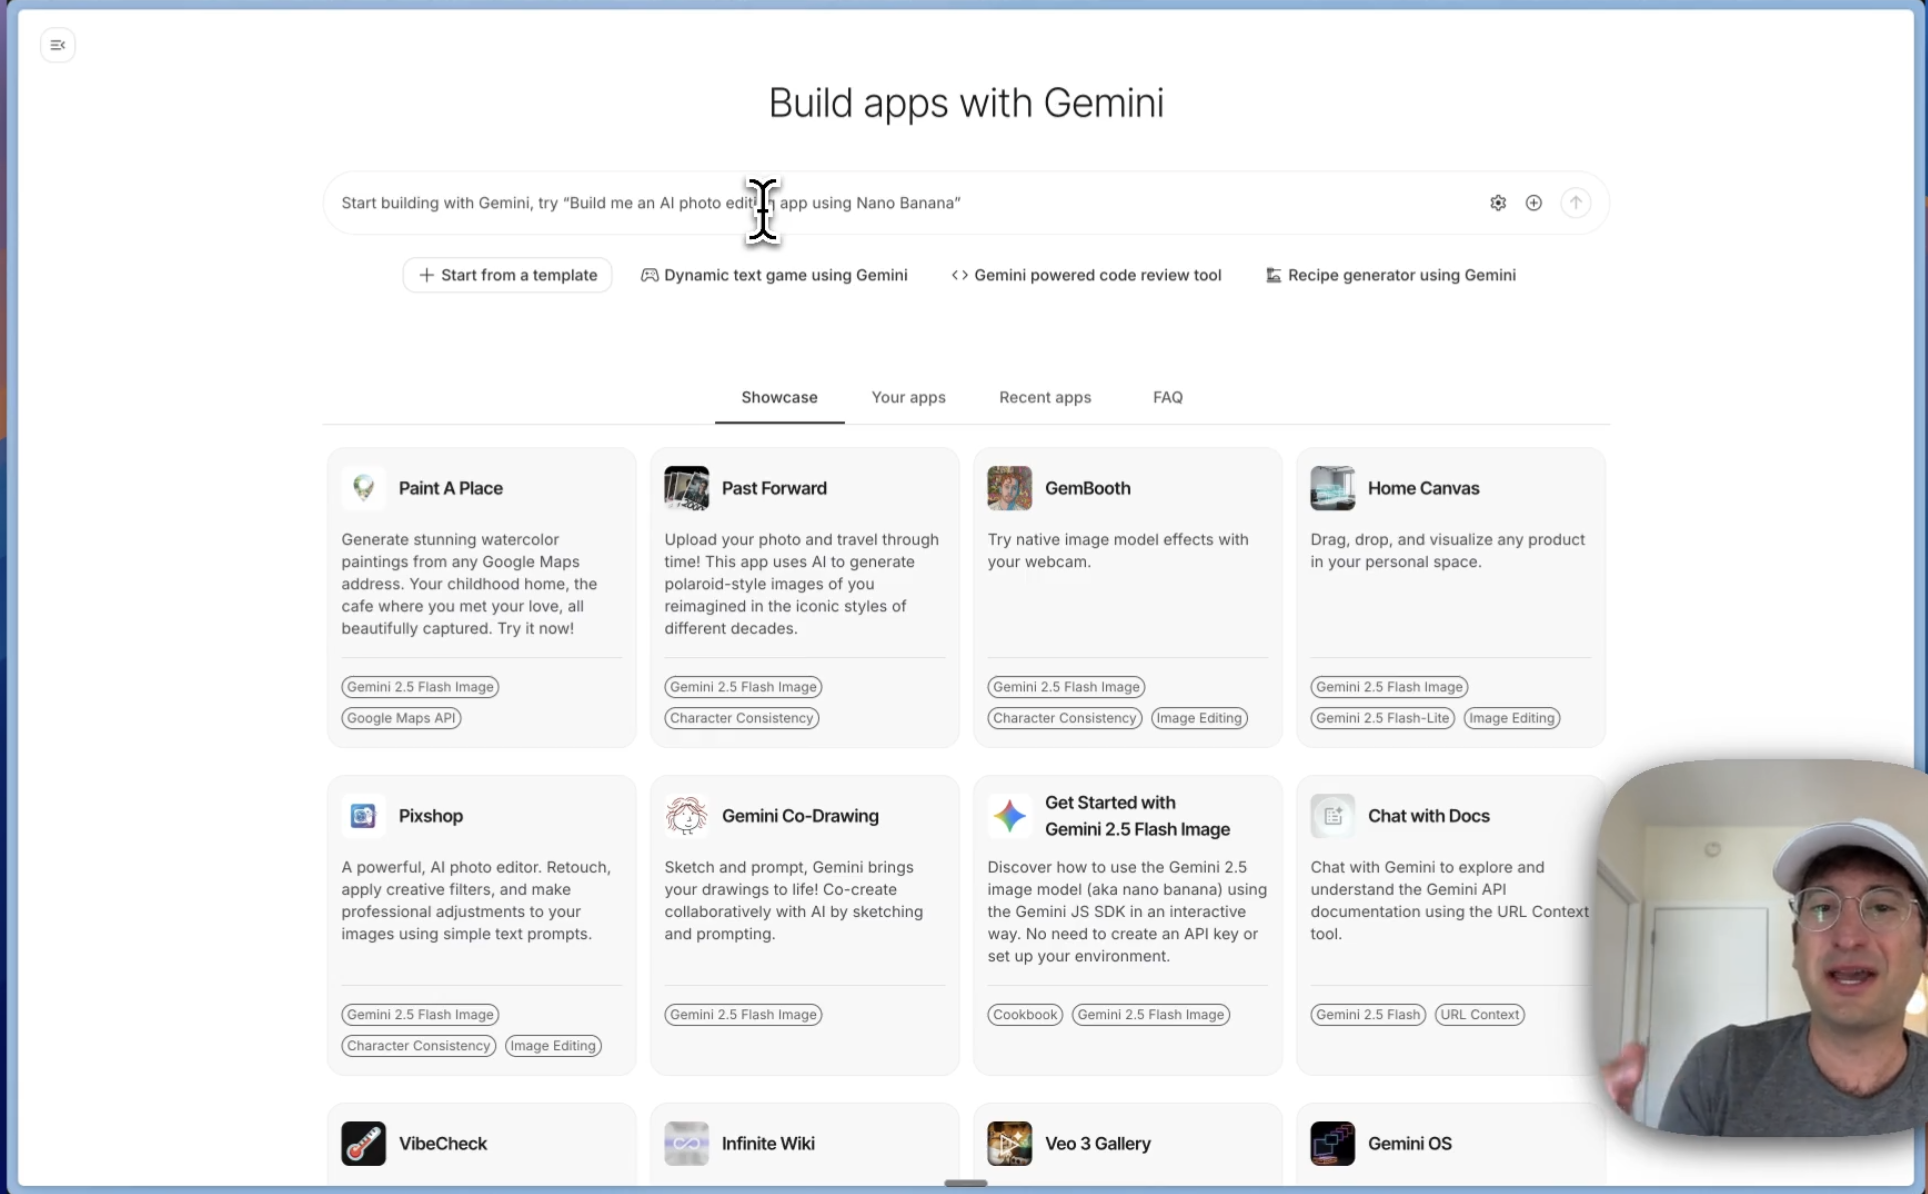
Task: Open the prompt settings gear
Action: point(1497,202)
